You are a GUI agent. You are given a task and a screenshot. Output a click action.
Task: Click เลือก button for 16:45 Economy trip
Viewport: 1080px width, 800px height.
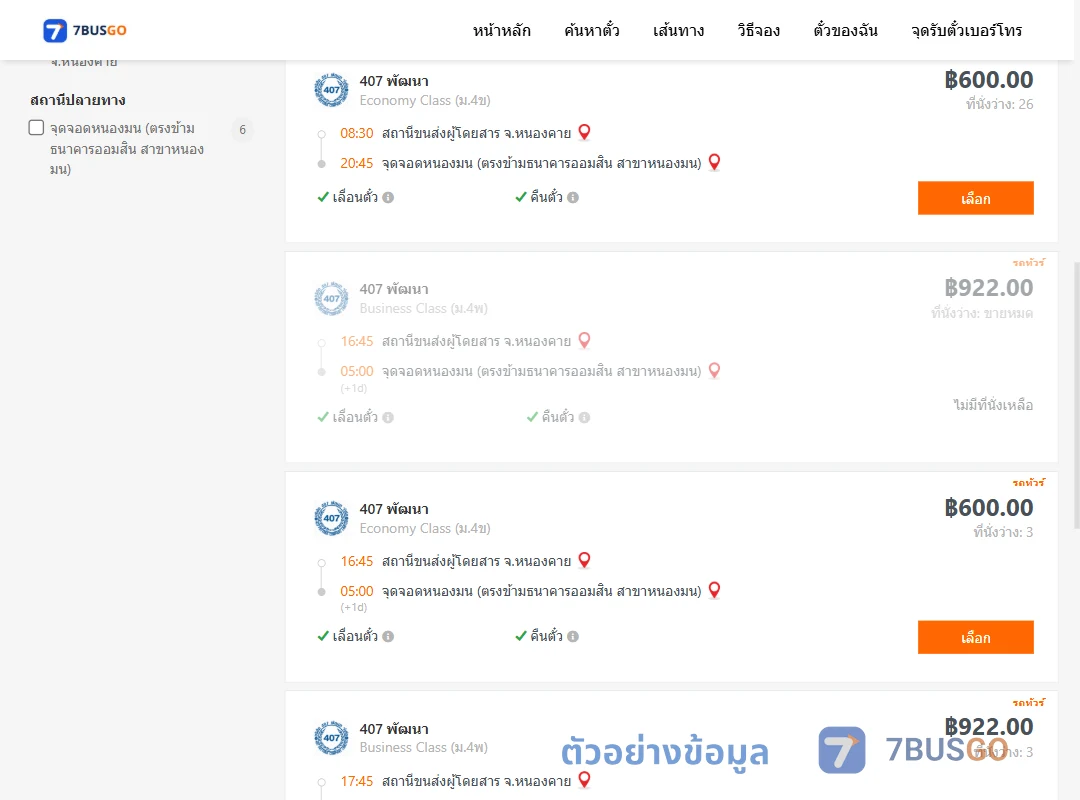[975, 637]
